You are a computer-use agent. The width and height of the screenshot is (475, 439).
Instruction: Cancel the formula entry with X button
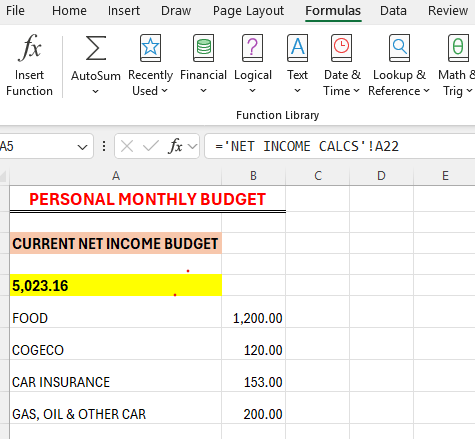[127, 146]
